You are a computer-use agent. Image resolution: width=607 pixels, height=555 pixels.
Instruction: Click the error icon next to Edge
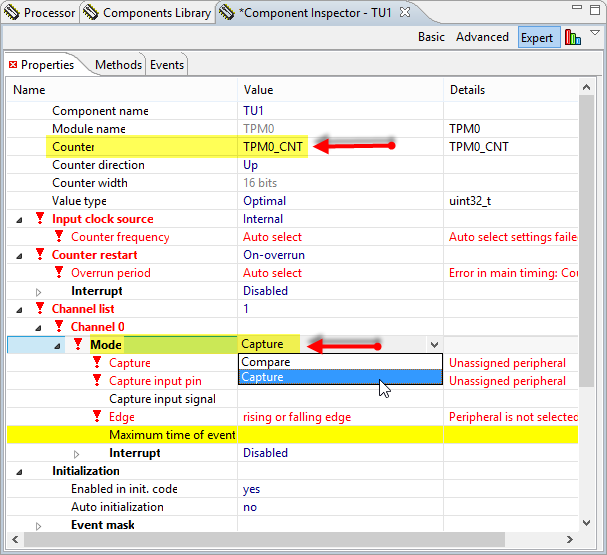click(x=97, y=417)
